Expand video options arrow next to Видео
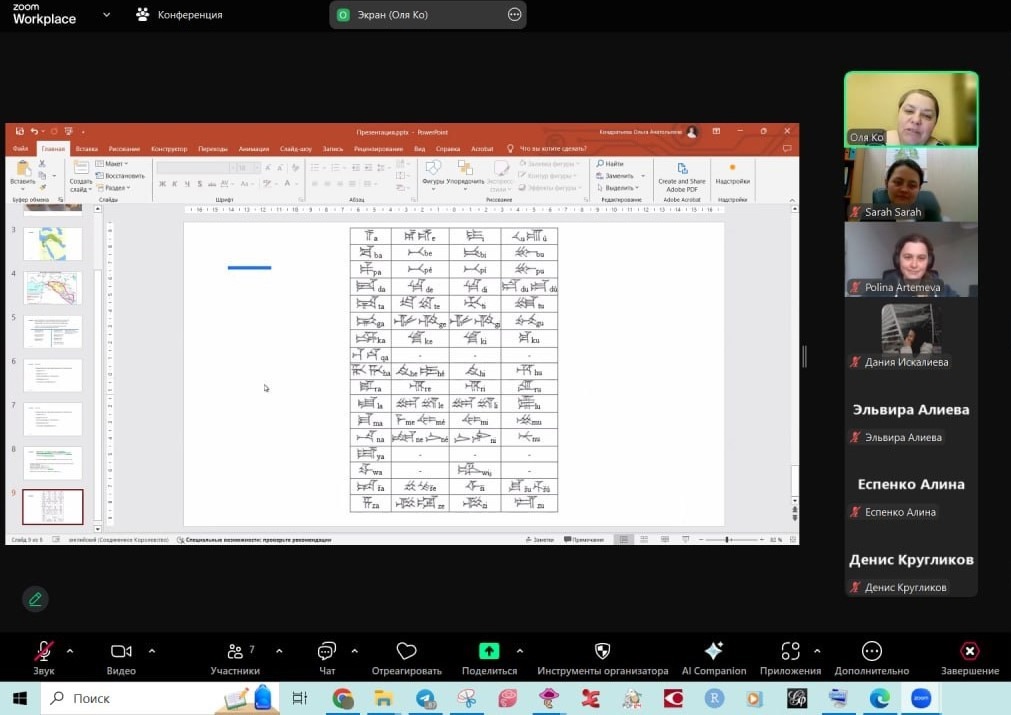Screen dimensions: 1011x715 (152, 650)
